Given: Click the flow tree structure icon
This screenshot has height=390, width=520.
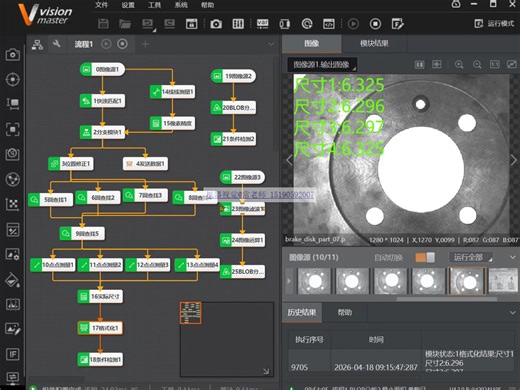Looking at the screenshot, I should click(x=37, y=44).
